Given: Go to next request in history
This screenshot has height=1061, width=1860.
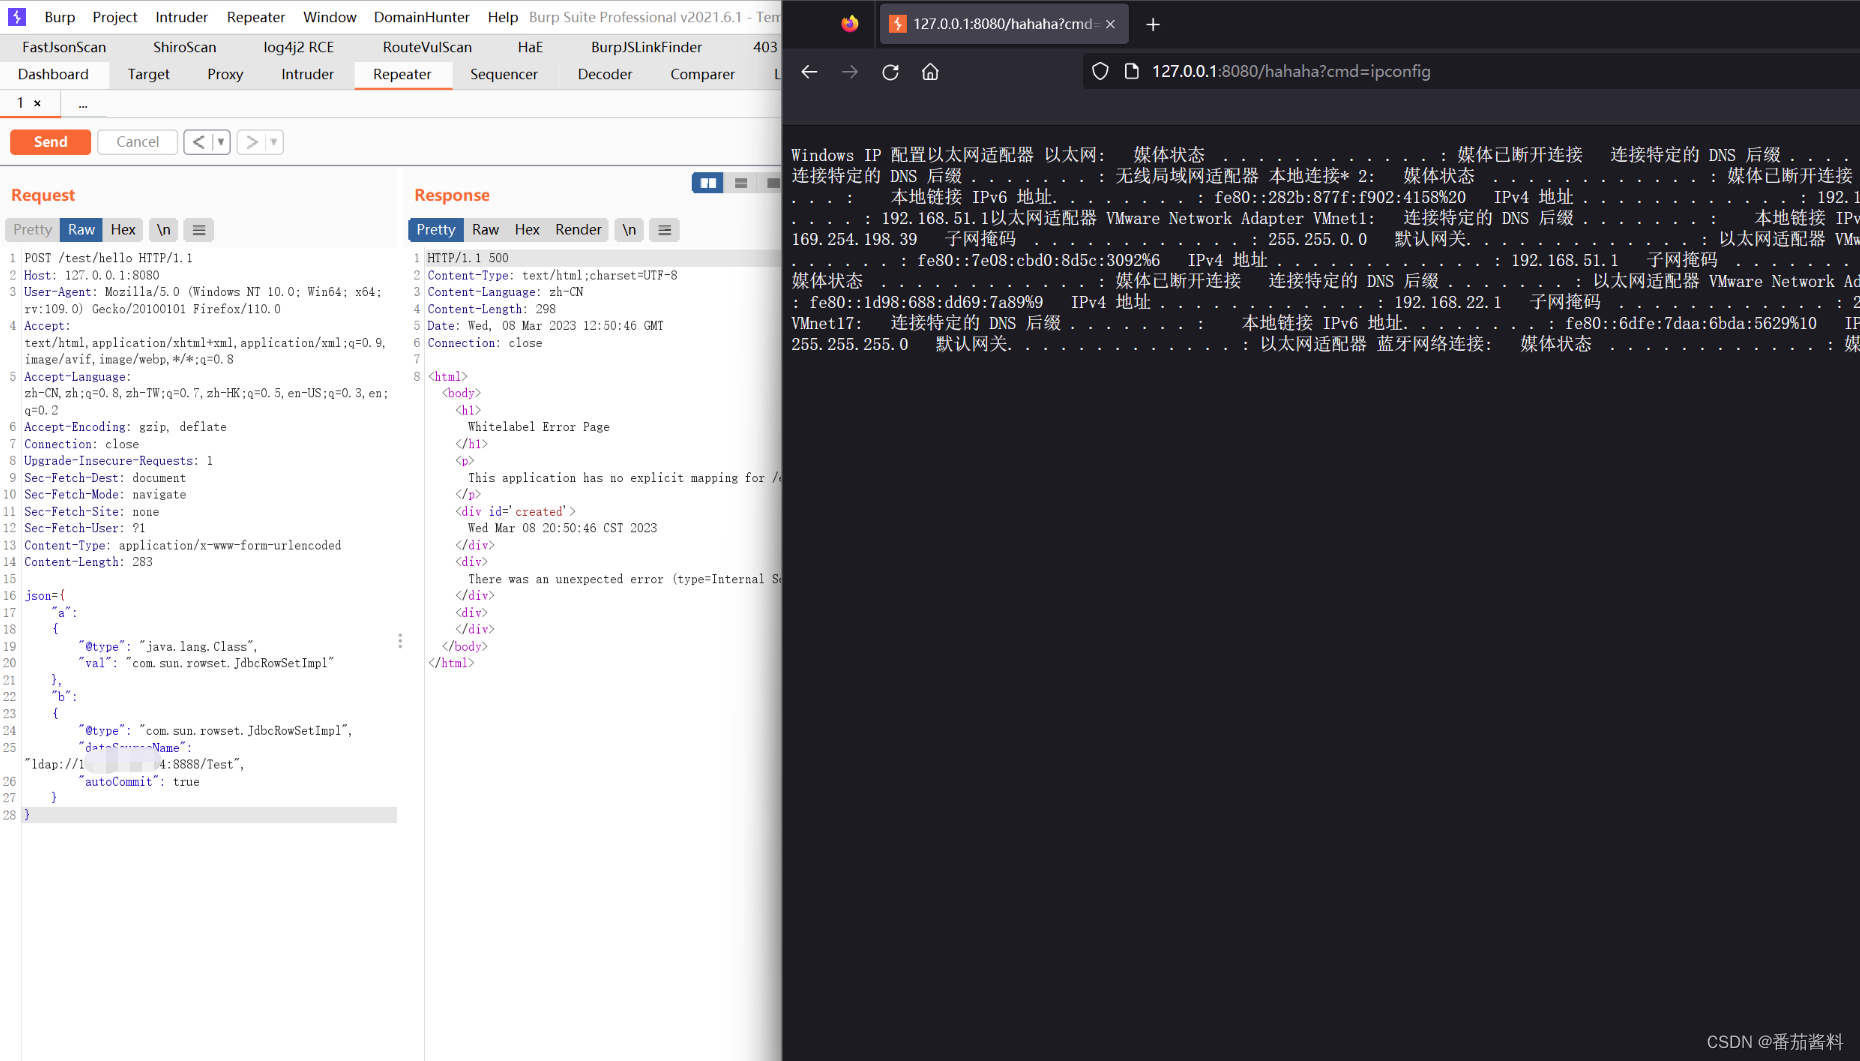Looking at the screenshot, I should [252, 142].
